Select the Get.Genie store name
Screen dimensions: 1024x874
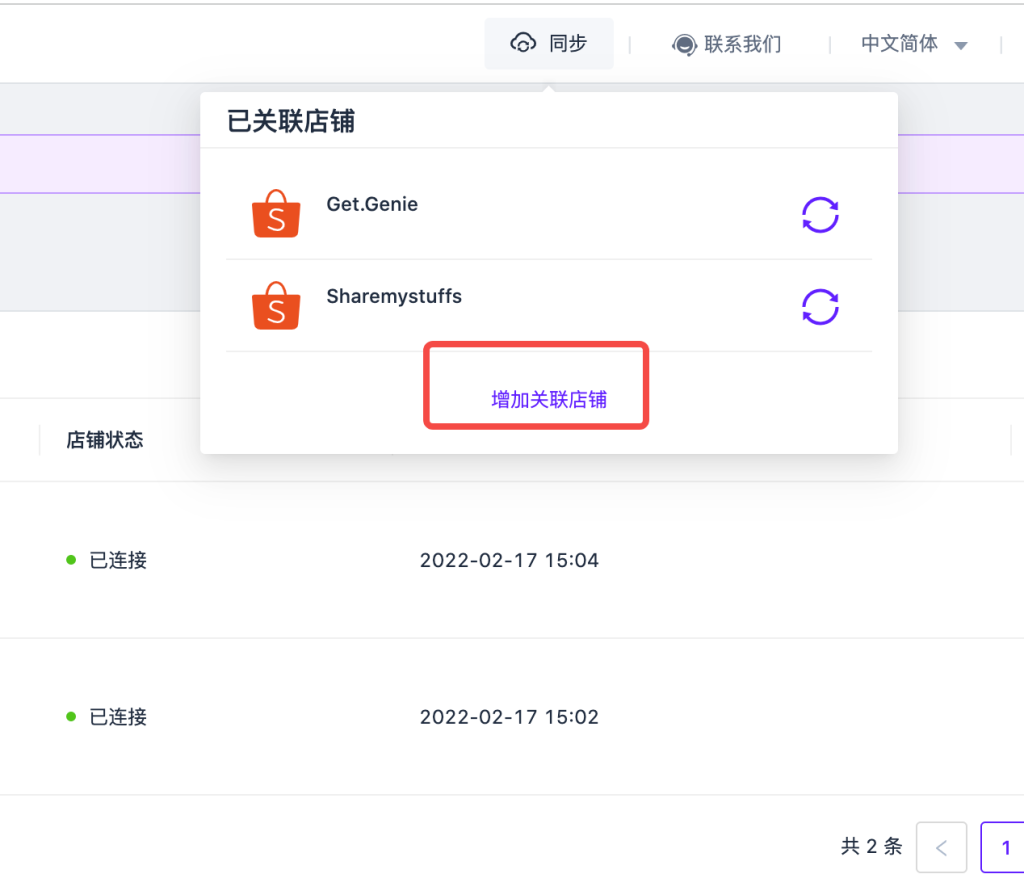click(372, 204)
